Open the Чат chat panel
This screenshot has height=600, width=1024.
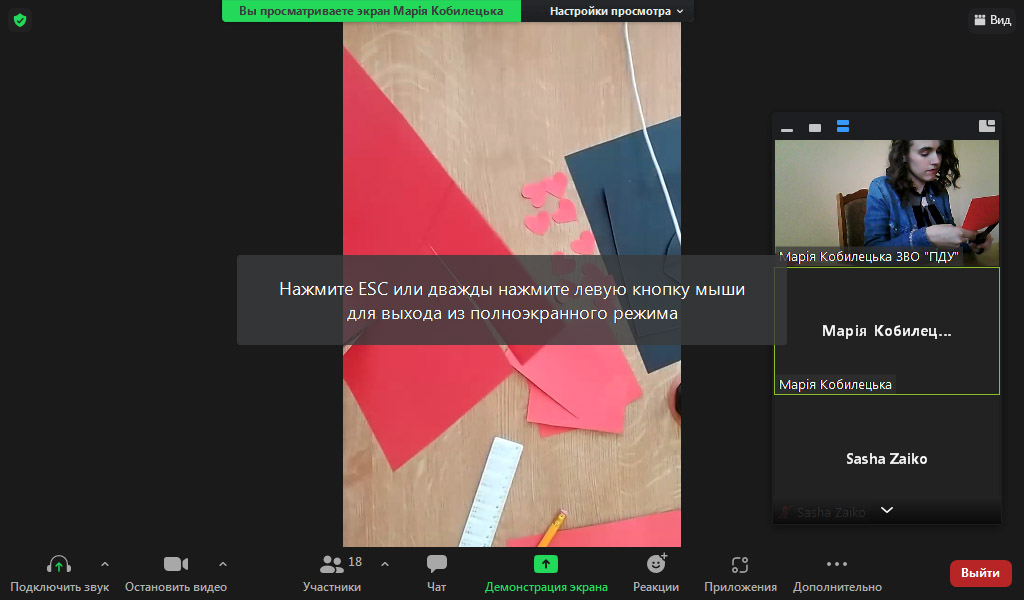pyautogui.click(x=436, y=572)
